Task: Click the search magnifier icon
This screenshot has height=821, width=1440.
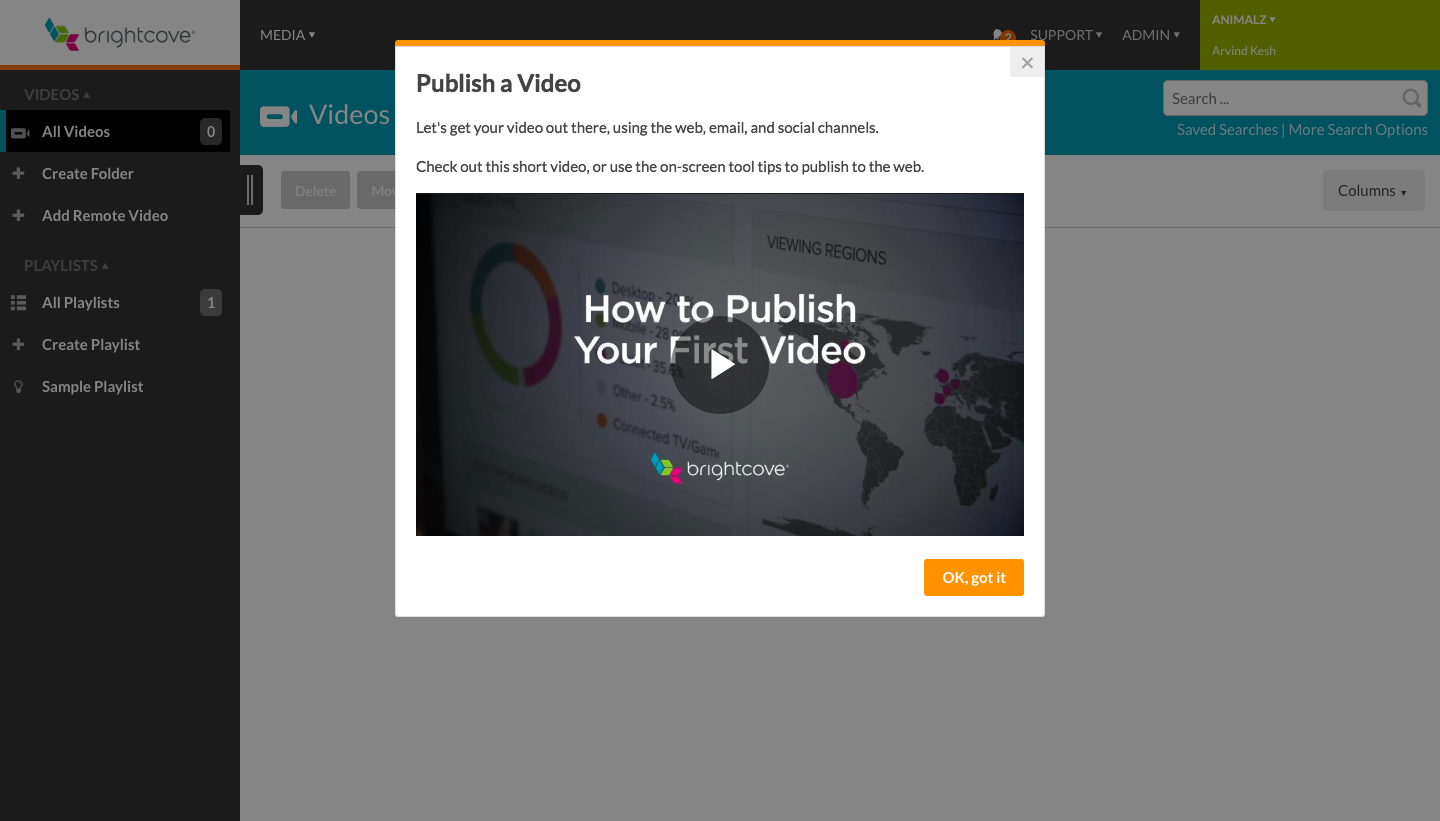Action: [x=1411, y=98]
